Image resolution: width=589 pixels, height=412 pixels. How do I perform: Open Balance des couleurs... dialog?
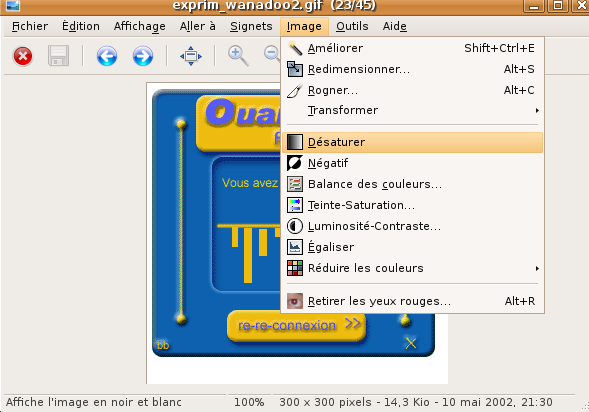tap(412, 184)
